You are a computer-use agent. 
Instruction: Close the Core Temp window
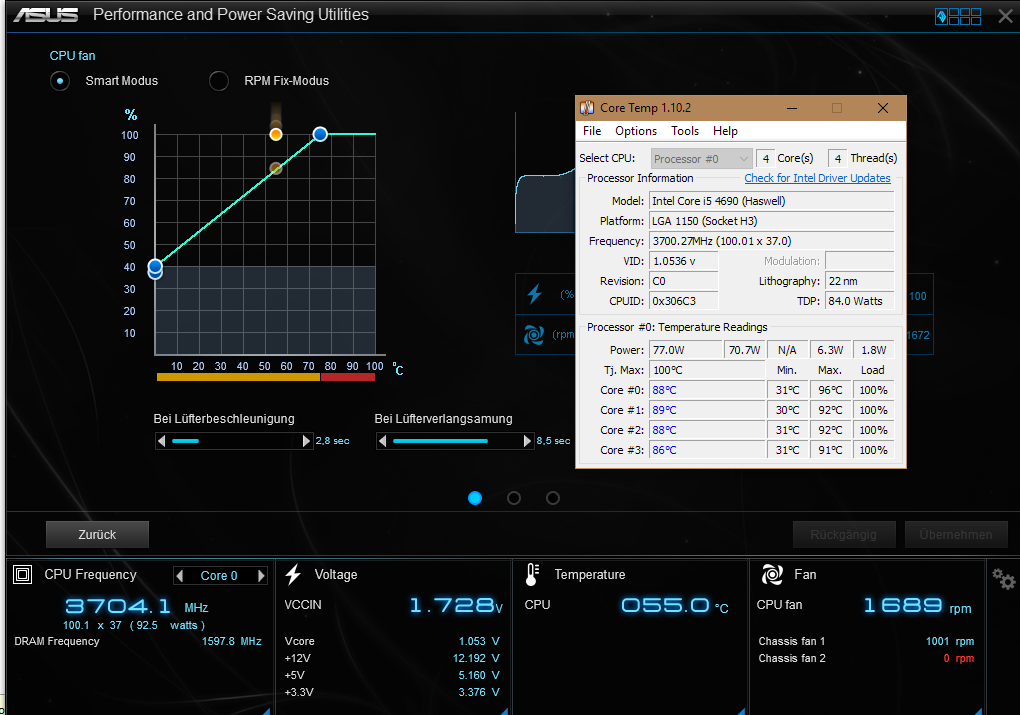pyautogui.click(x=883, y=108)
